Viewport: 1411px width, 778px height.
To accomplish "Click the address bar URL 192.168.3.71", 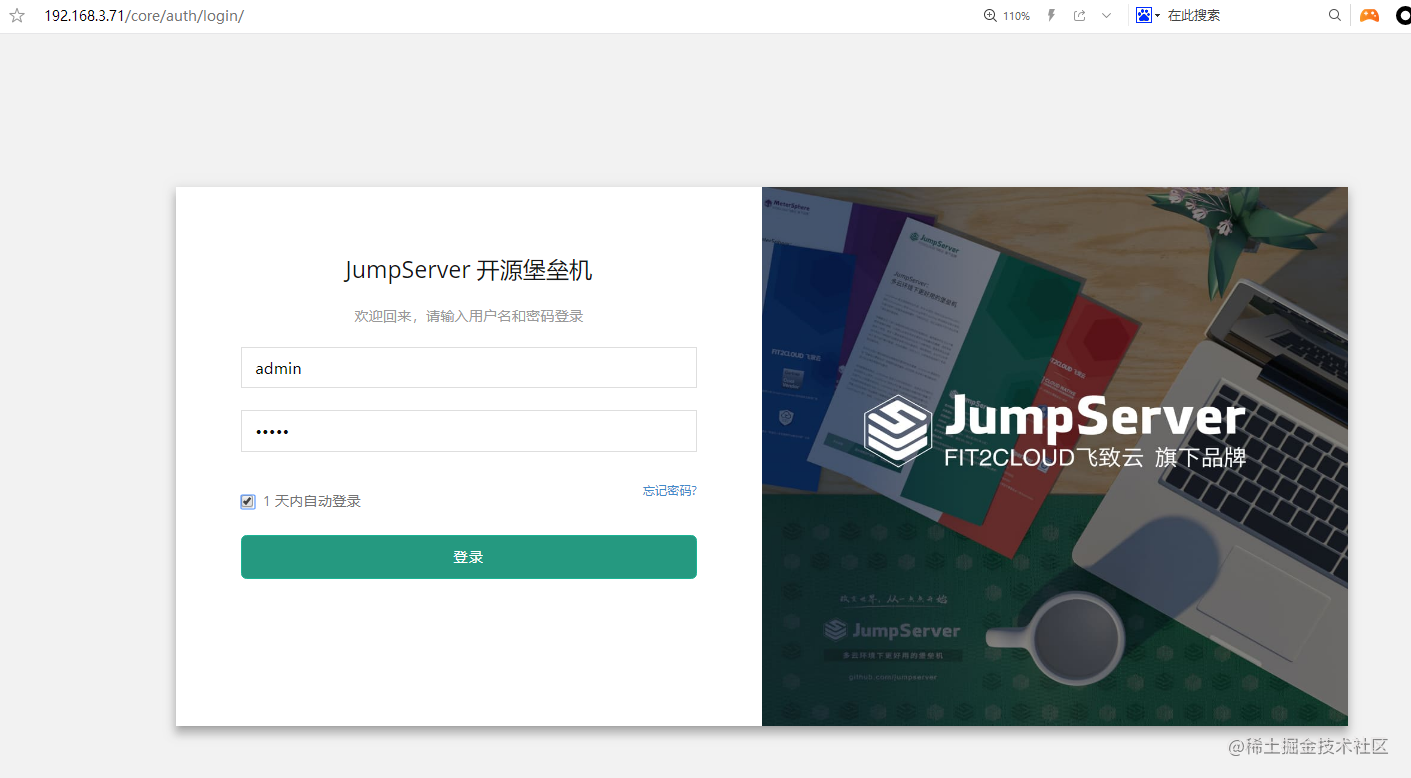I will coord(144,16).
